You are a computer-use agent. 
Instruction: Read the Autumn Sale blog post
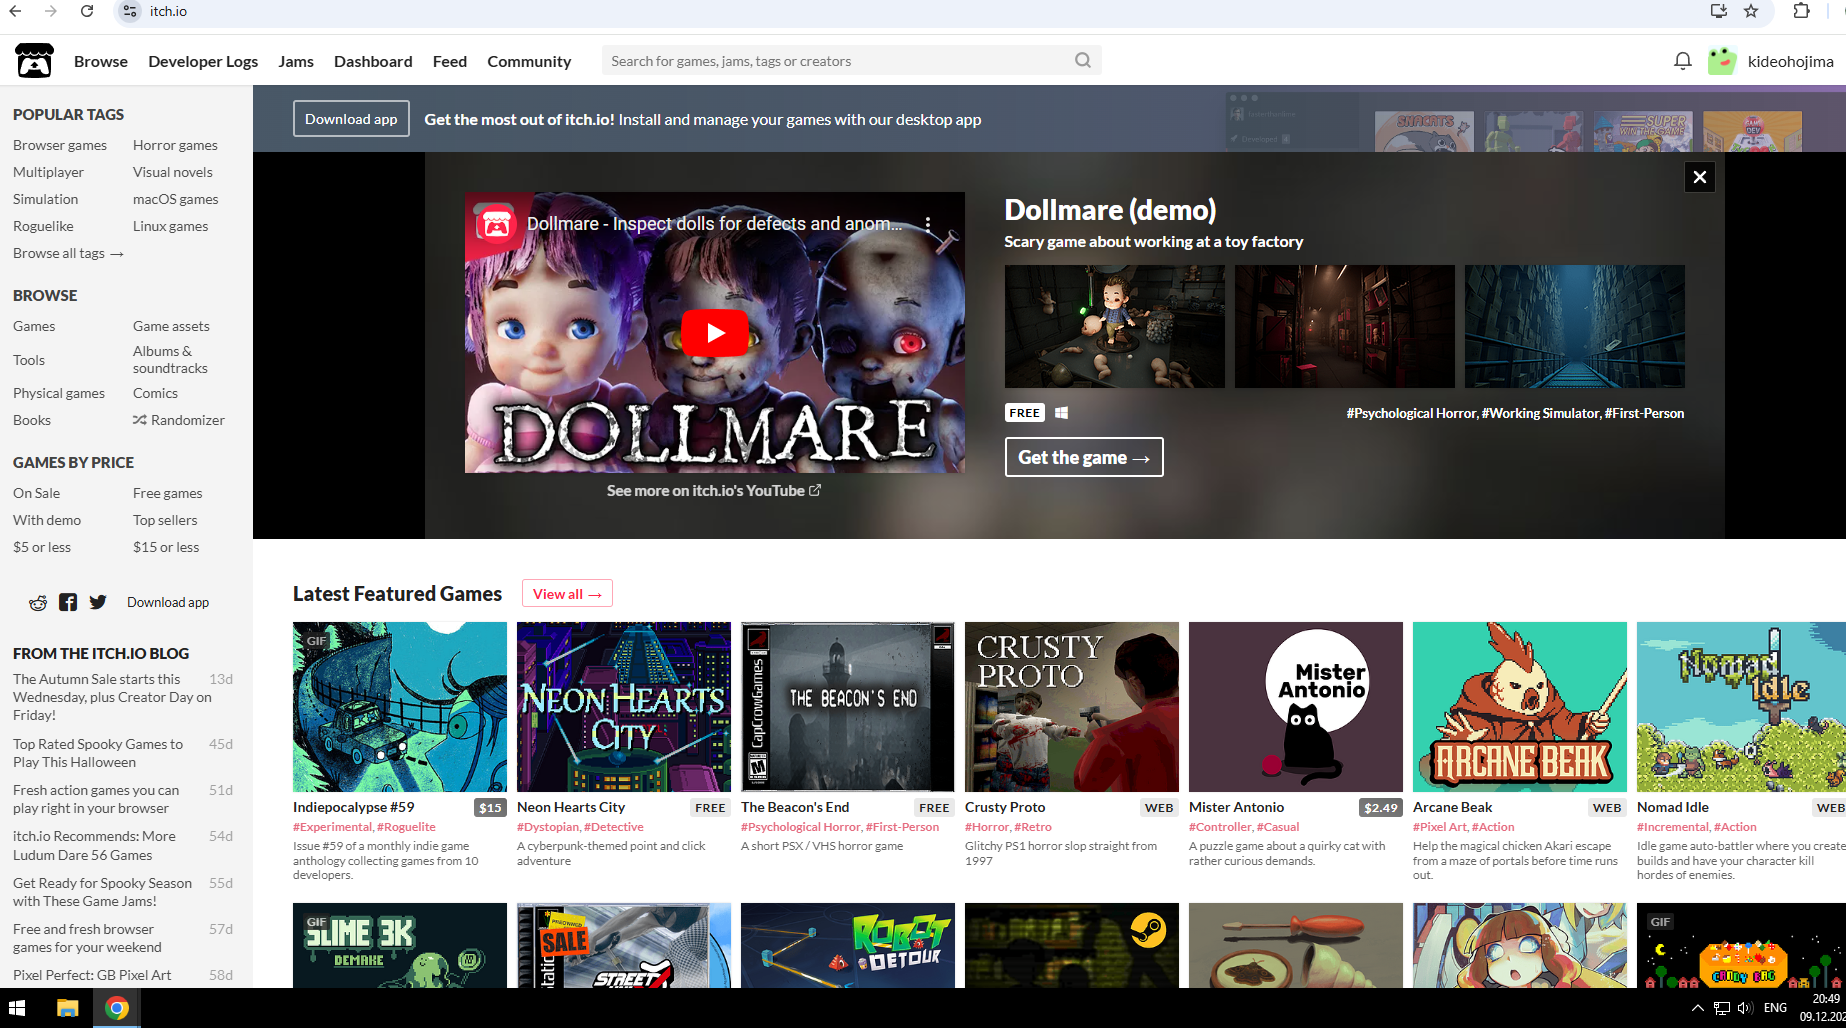coord(112,697)
